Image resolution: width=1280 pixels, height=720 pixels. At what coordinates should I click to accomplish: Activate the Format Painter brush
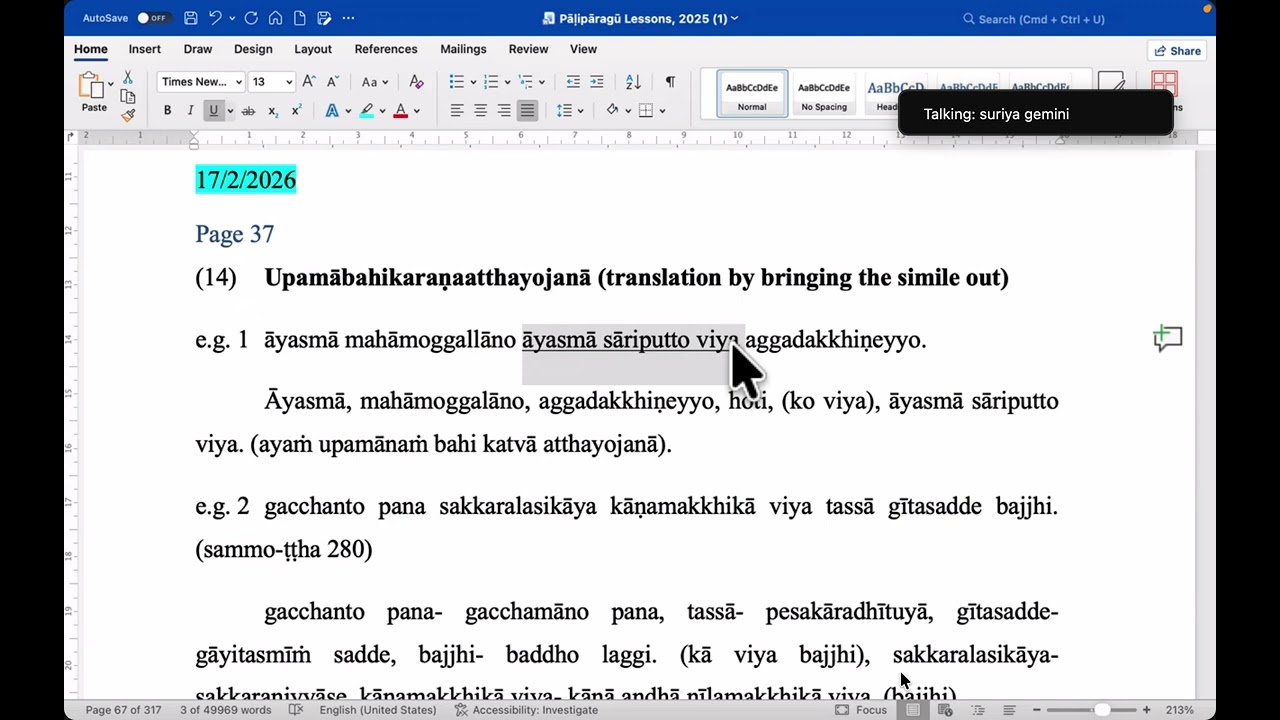click(x=128, y=115)
